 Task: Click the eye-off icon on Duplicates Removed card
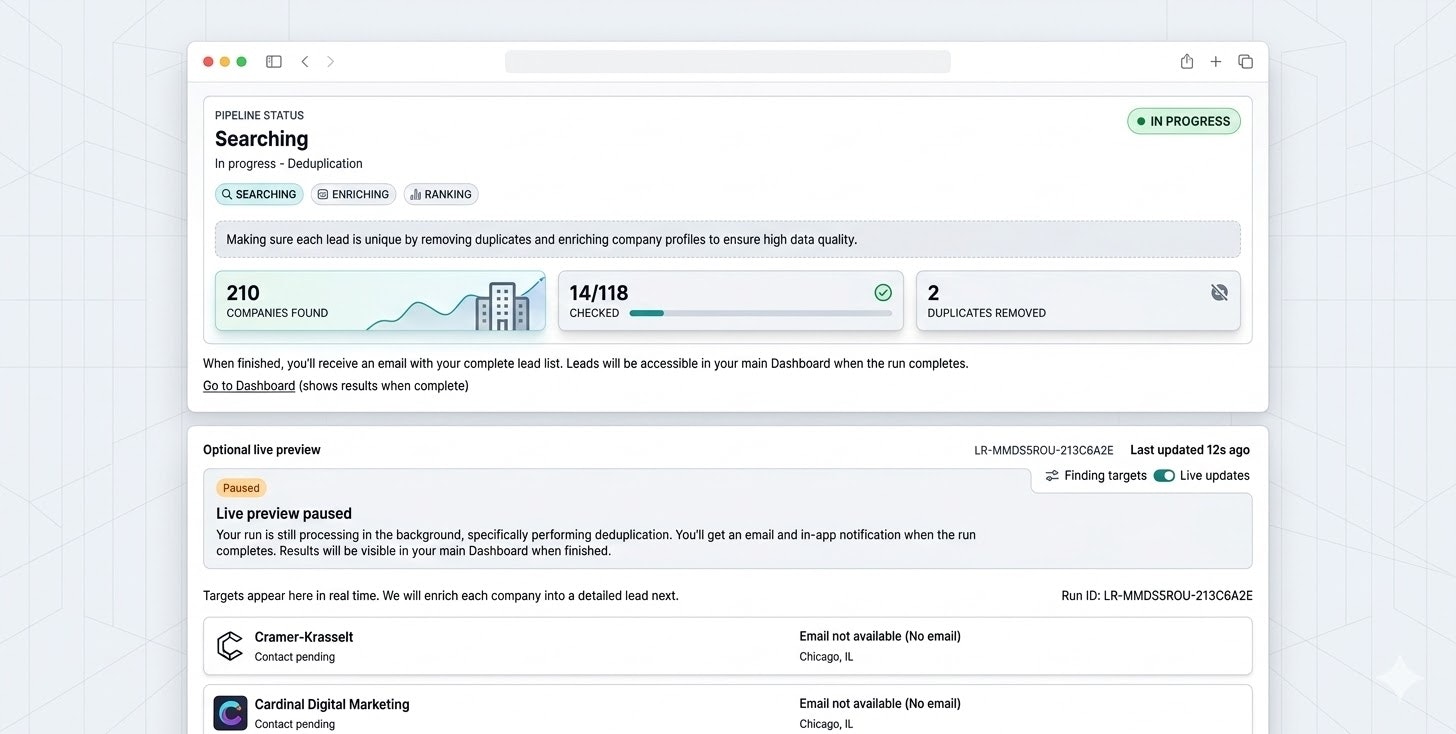tap(1219, 292)
